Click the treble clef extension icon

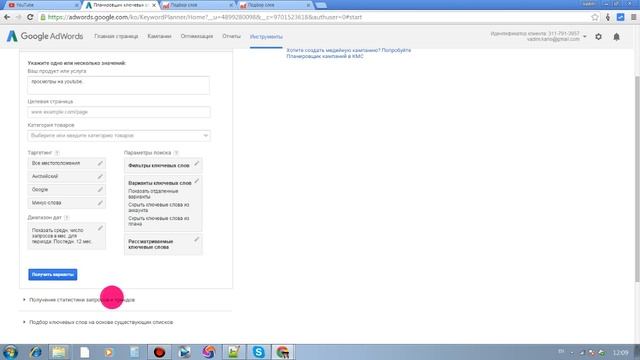coord(608,17)
